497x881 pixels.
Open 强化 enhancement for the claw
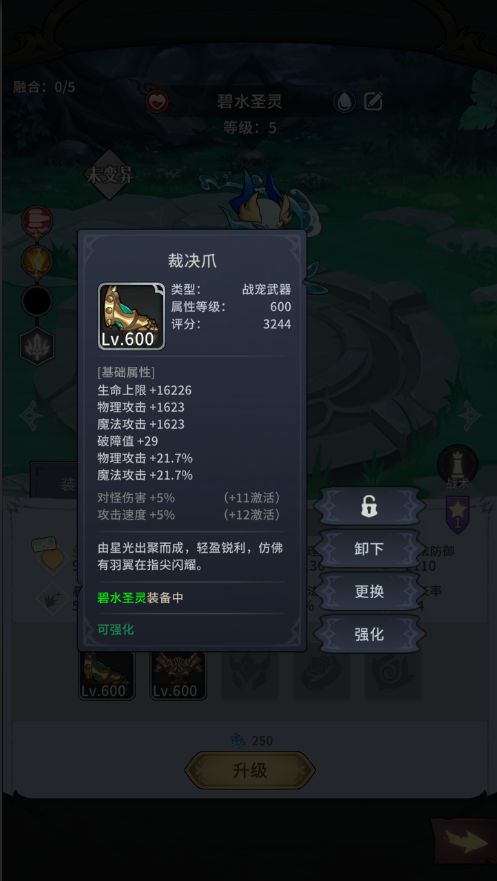369,634
